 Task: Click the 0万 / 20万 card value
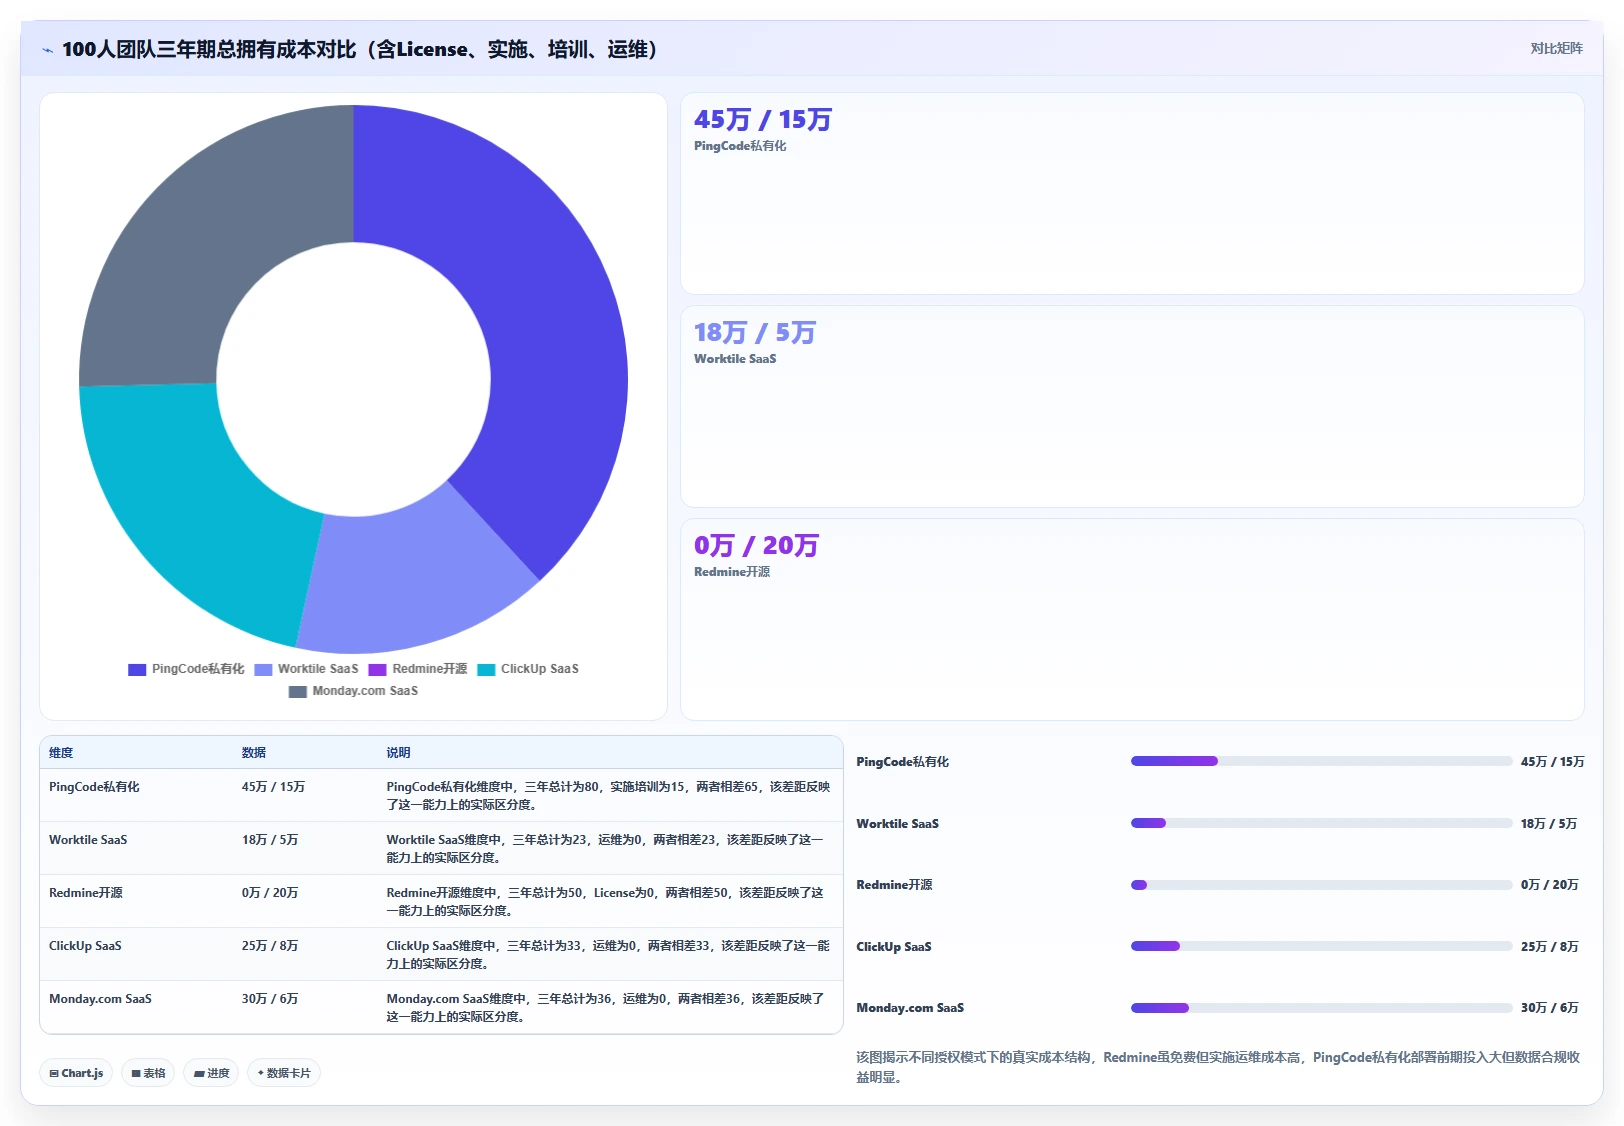click(757, 546)
